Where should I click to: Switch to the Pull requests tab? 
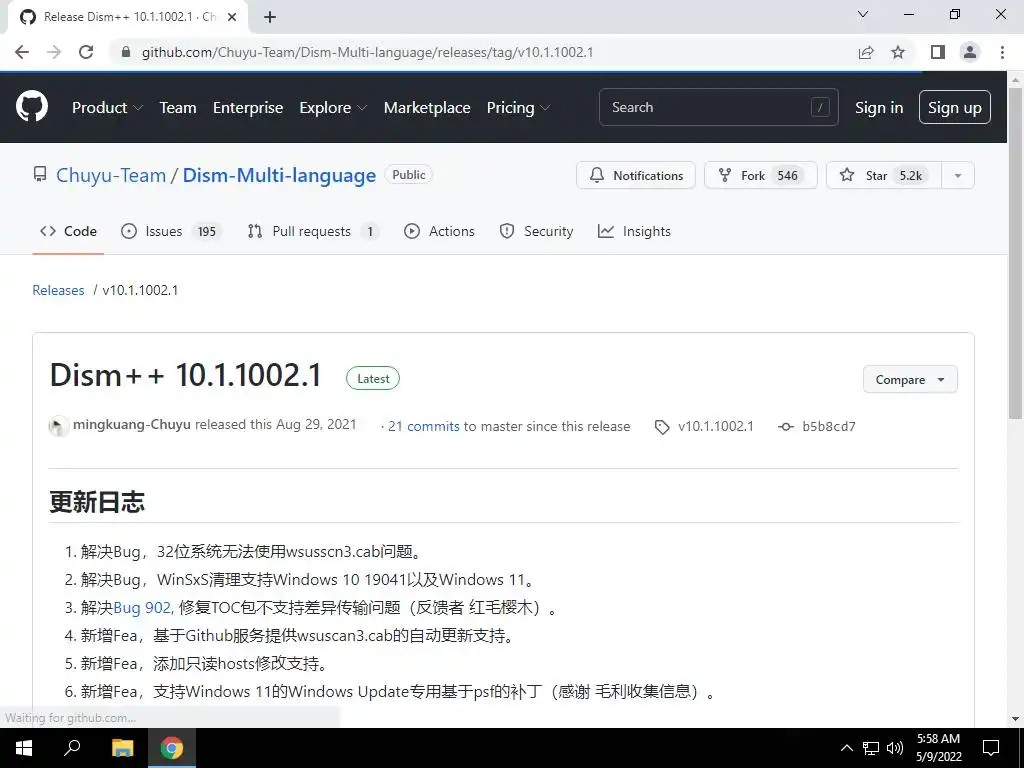click(x=313, y=231)
